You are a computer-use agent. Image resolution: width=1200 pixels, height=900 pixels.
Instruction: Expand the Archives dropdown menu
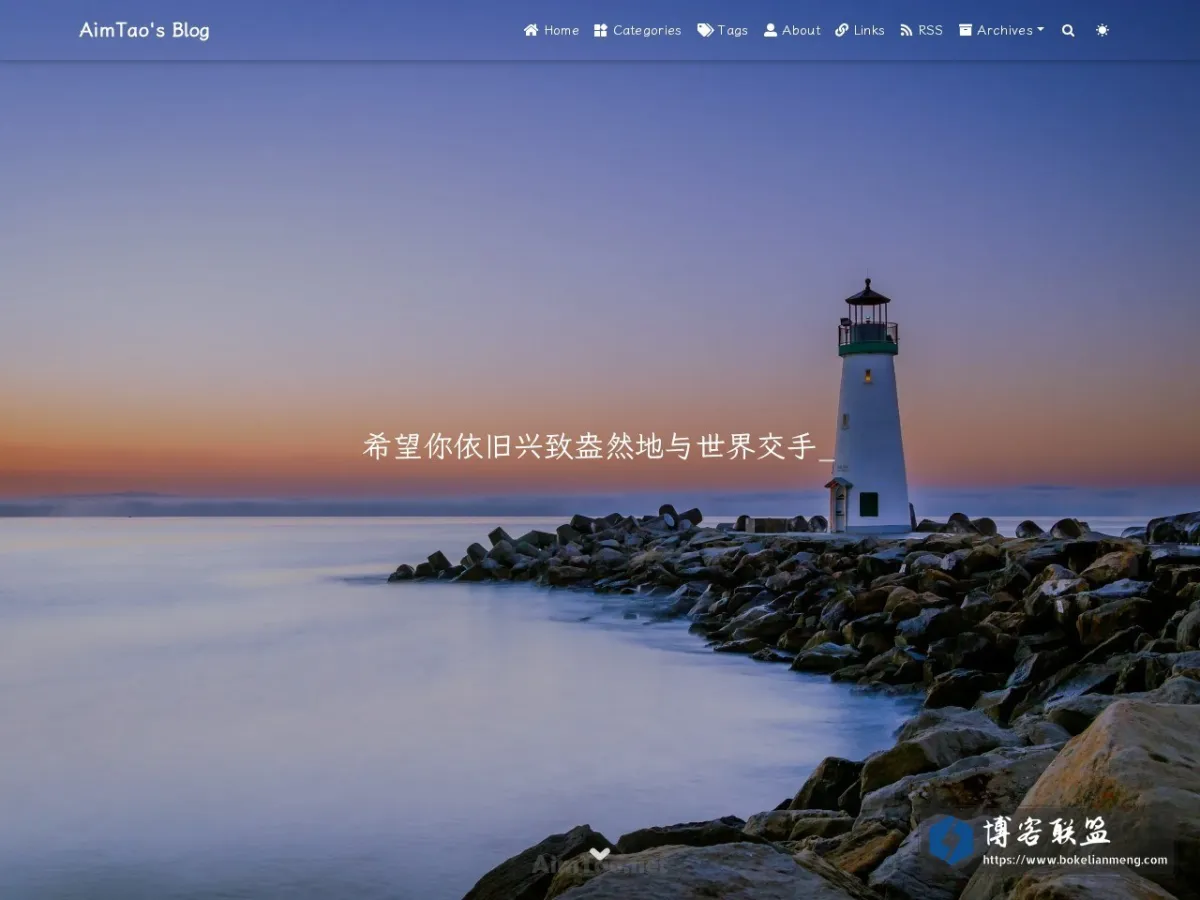click(1001, 30)
